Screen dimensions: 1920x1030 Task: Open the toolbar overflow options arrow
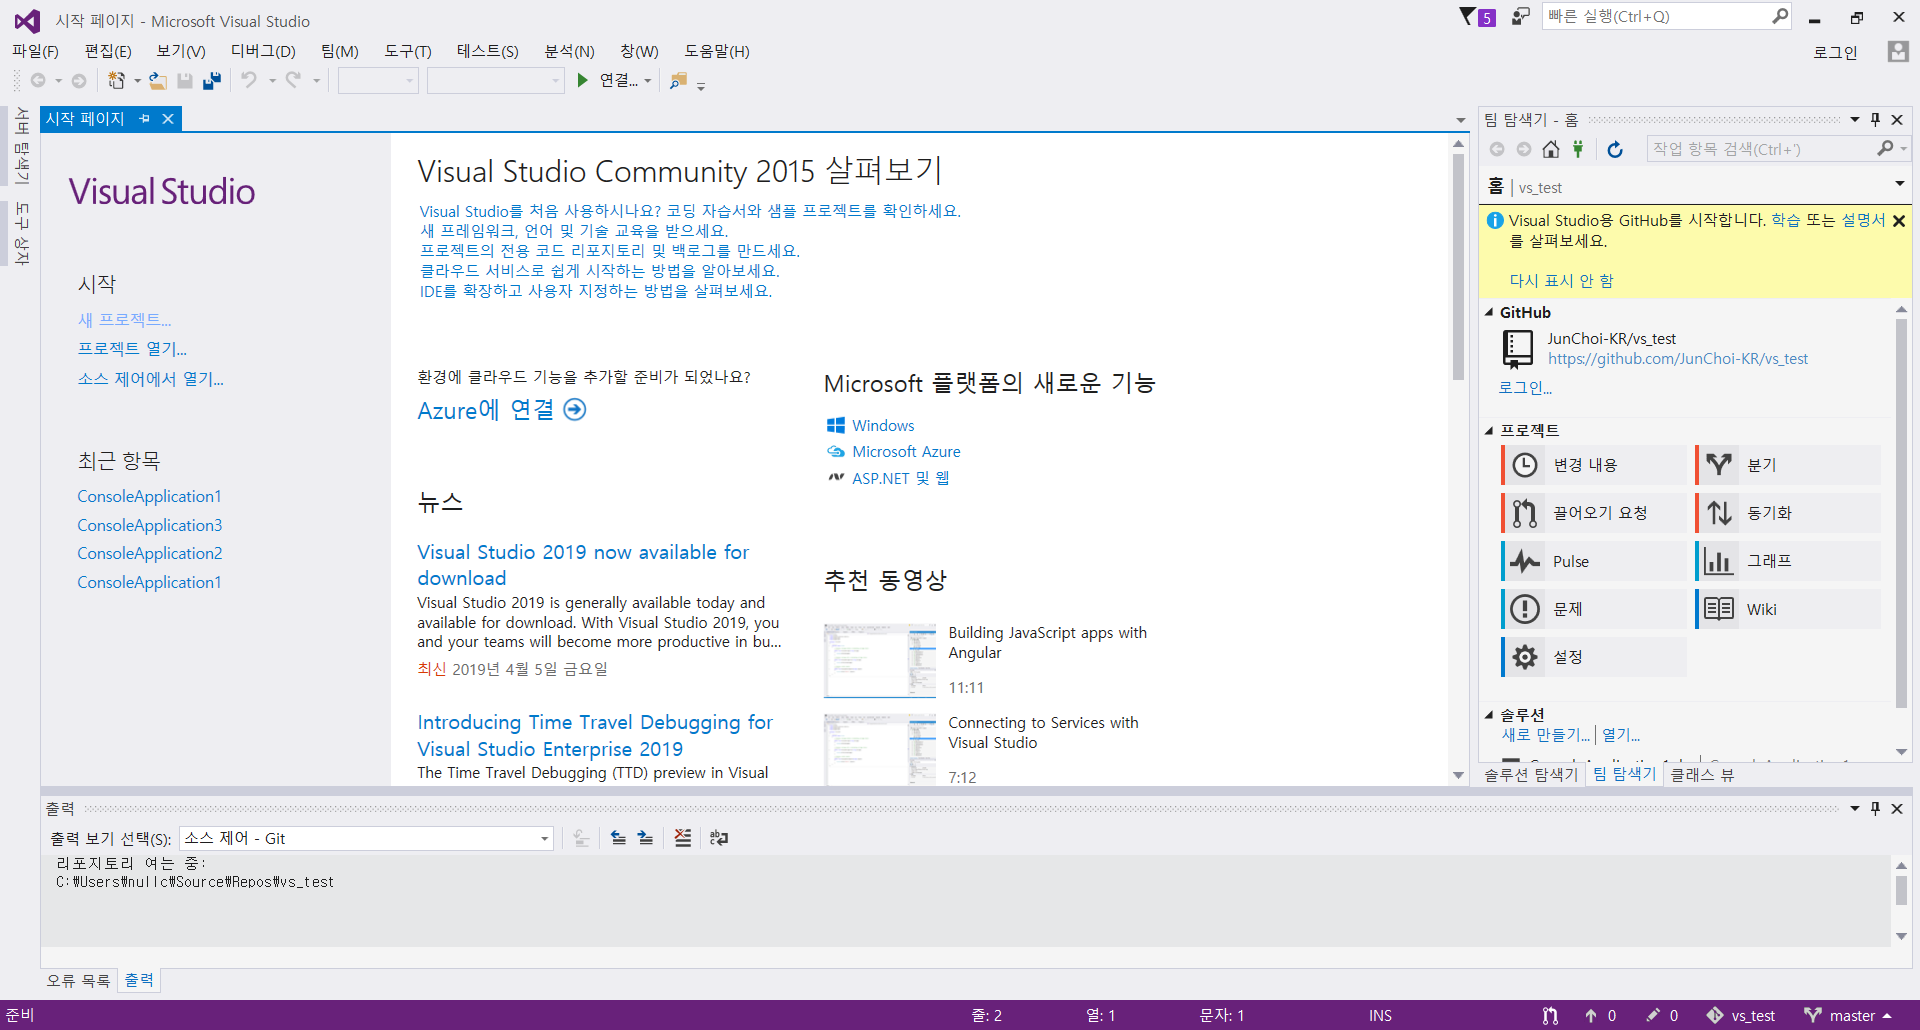[701, 86]
